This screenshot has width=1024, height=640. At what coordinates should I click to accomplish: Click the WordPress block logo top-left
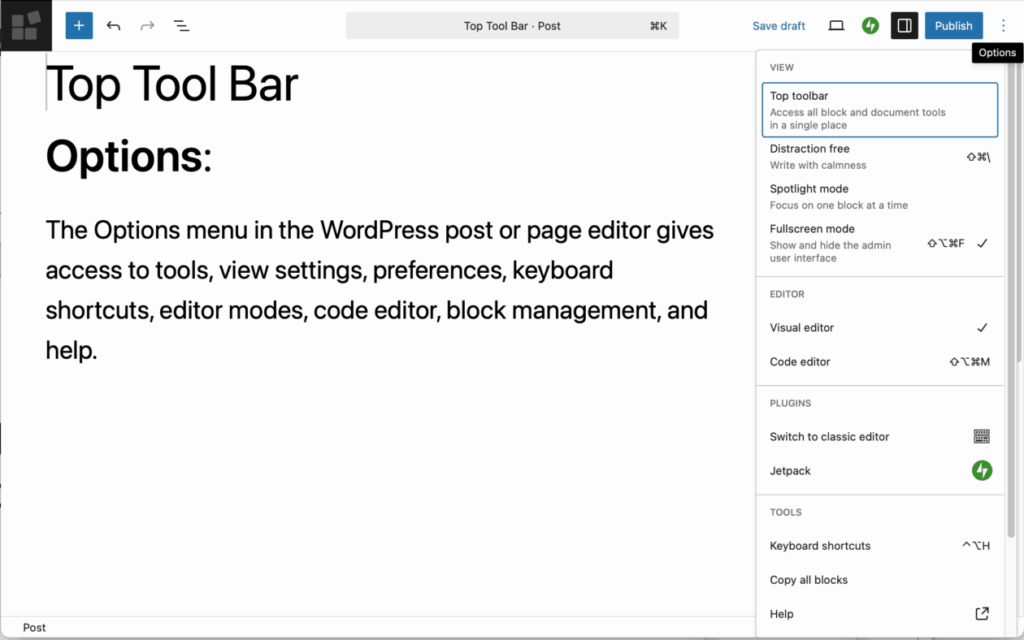coord(25,25)
